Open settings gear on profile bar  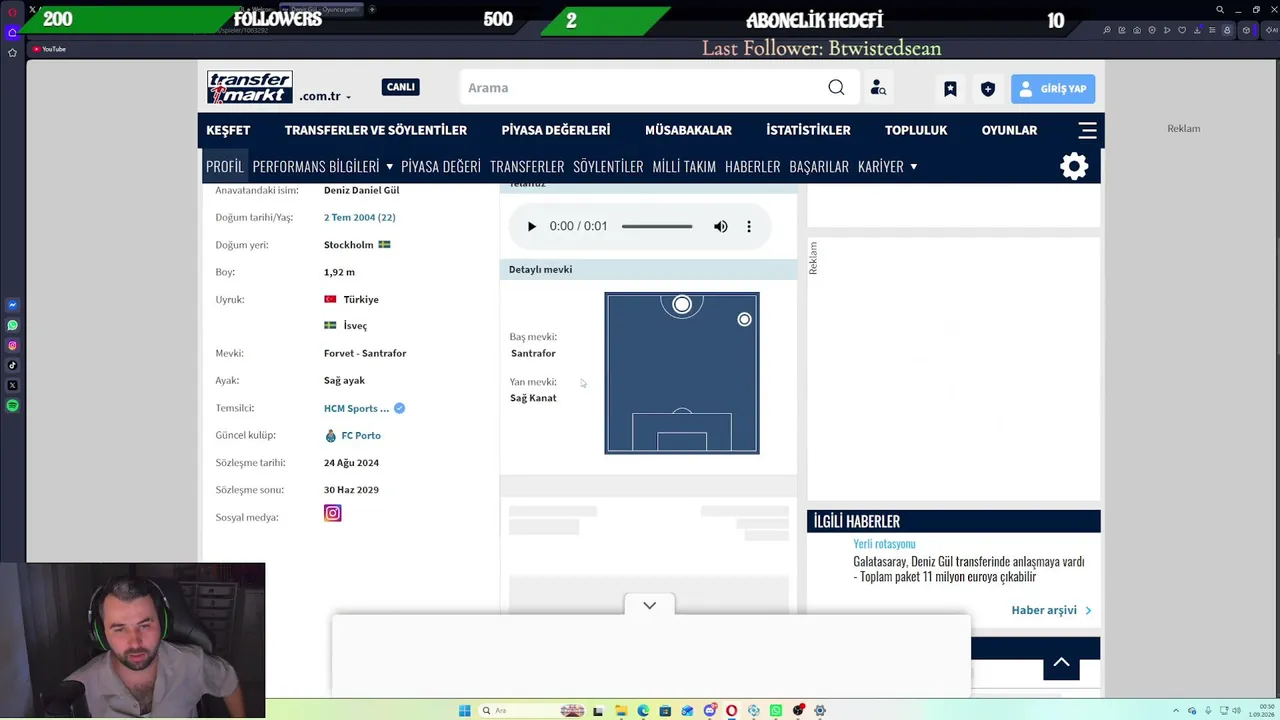pos(1074,166)
